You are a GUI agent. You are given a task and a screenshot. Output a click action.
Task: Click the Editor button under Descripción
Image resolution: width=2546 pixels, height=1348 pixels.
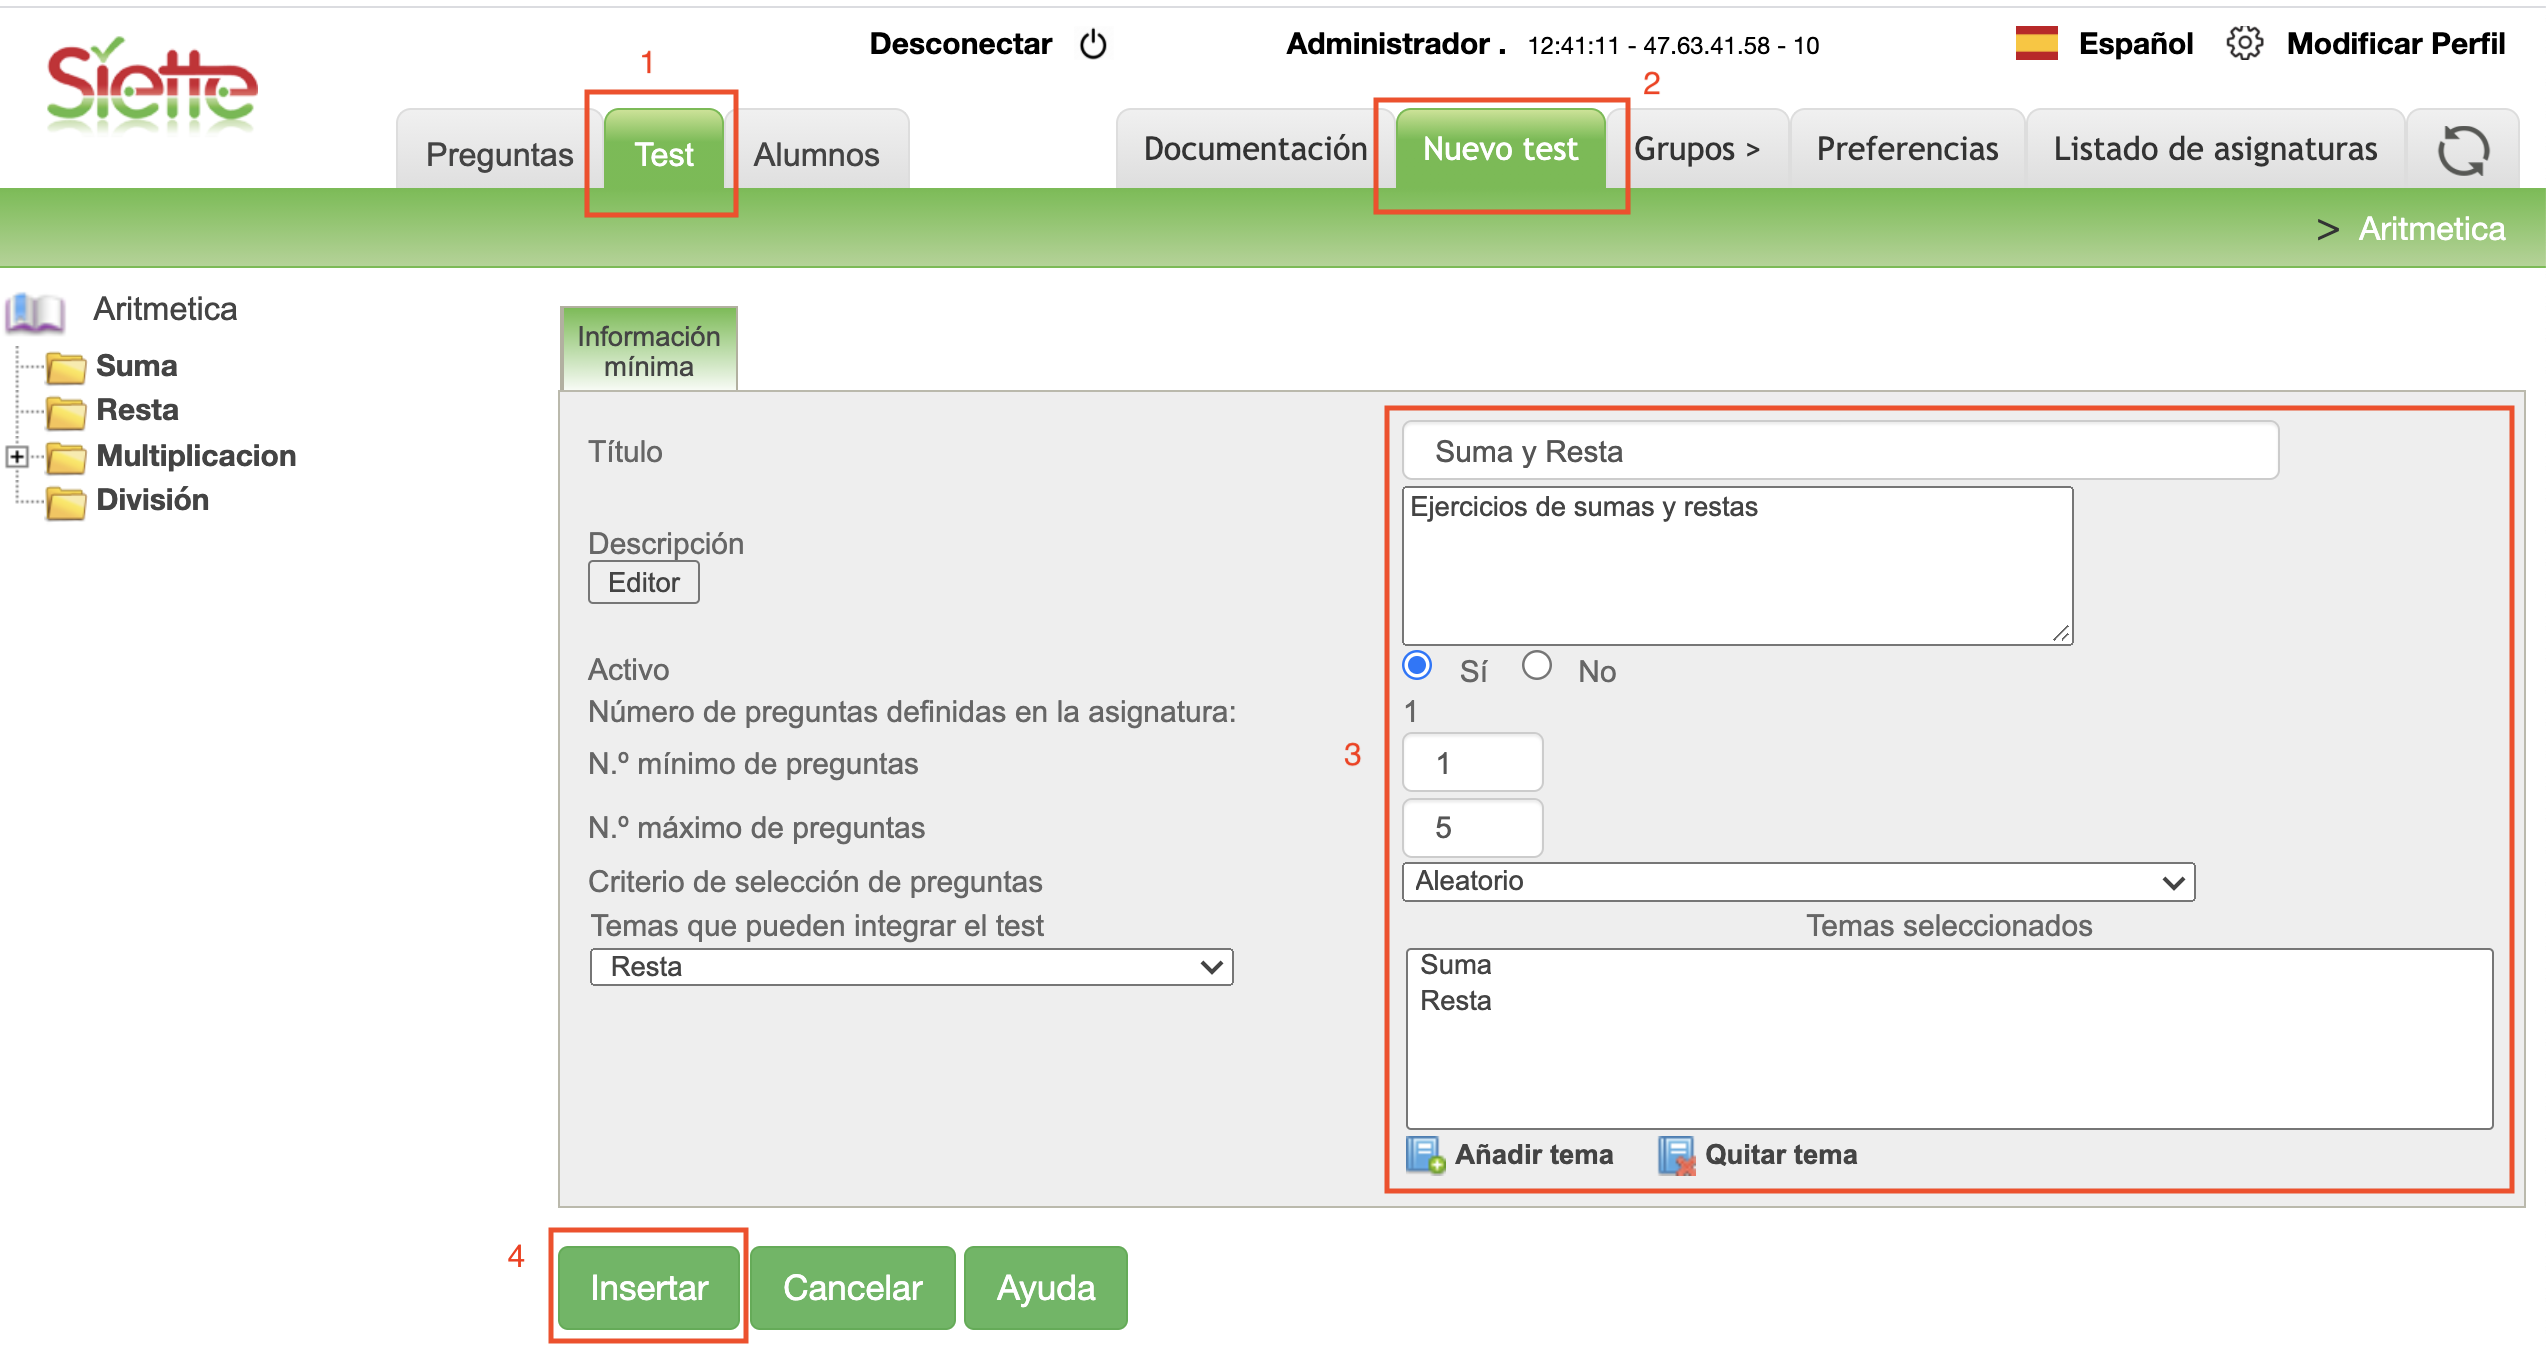pos(643,582)
